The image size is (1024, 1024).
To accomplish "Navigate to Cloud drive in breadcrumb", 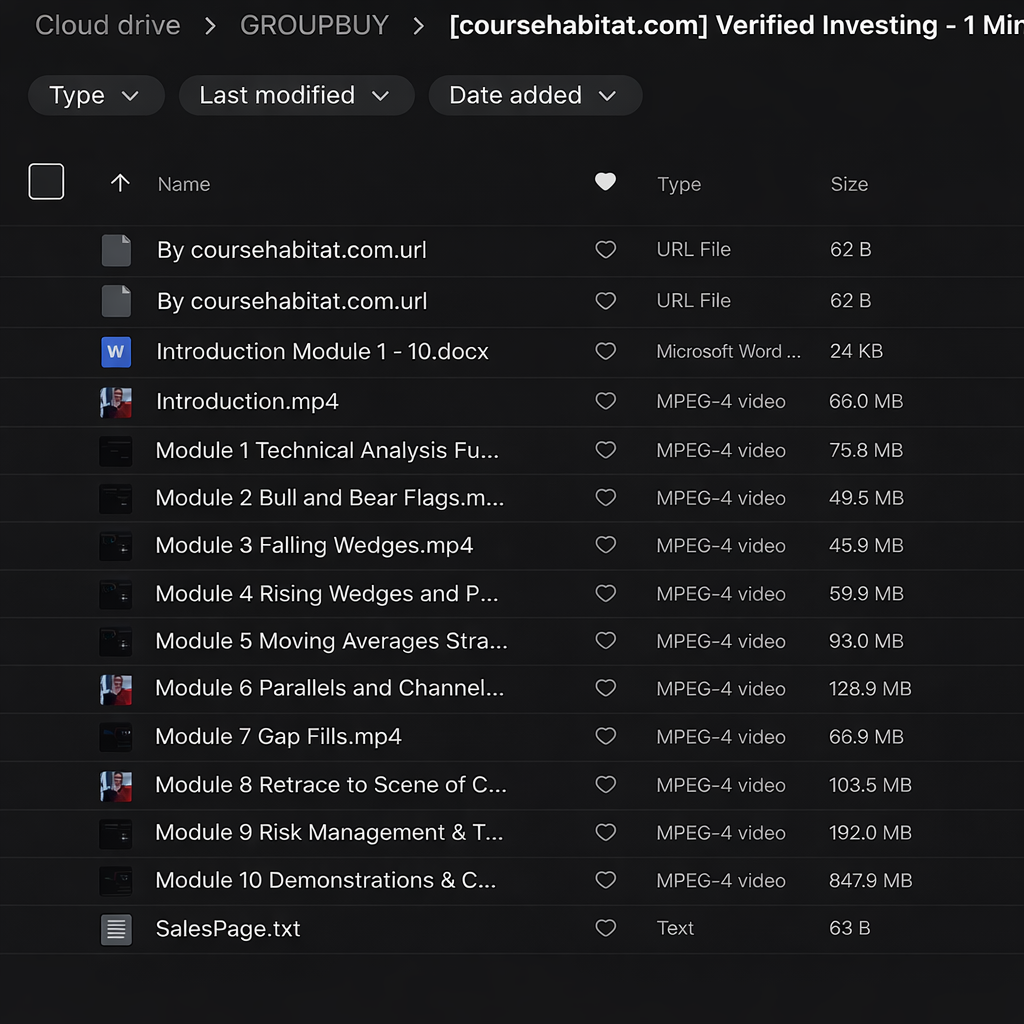I will tap(108, 25).
